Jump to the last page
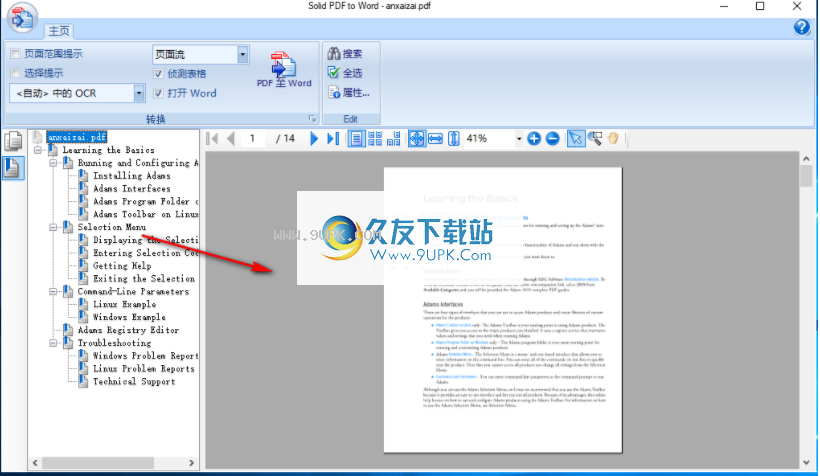Viewport: 820px width, 476px height. coord(333,139)
